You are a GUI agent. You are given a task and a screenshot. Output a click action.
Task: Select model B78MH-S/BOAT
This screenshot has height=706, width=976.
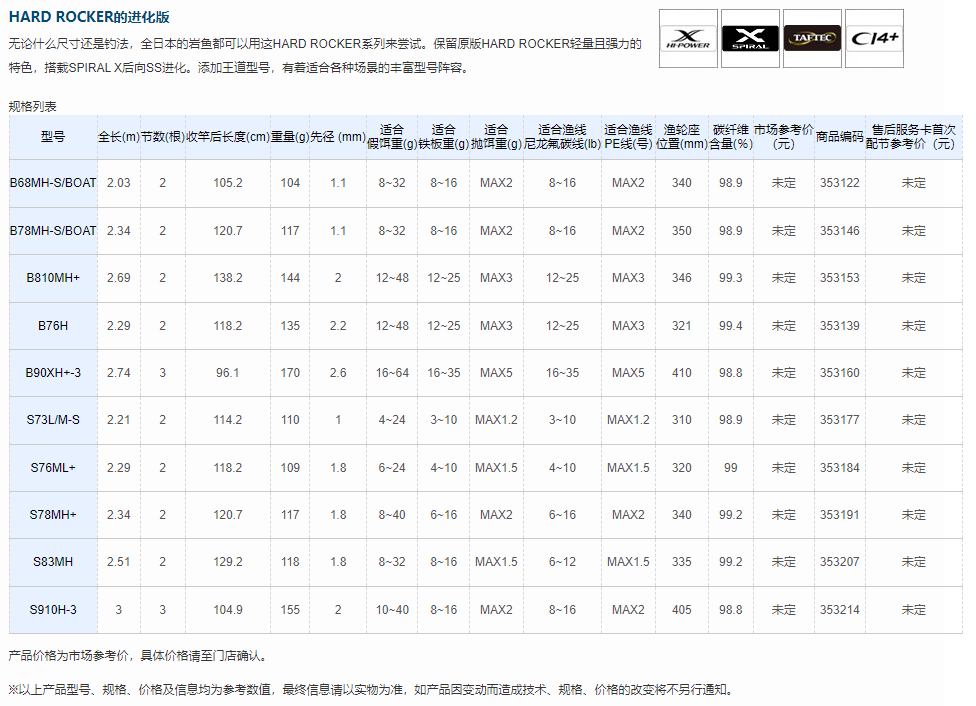[x=53, y=231]
